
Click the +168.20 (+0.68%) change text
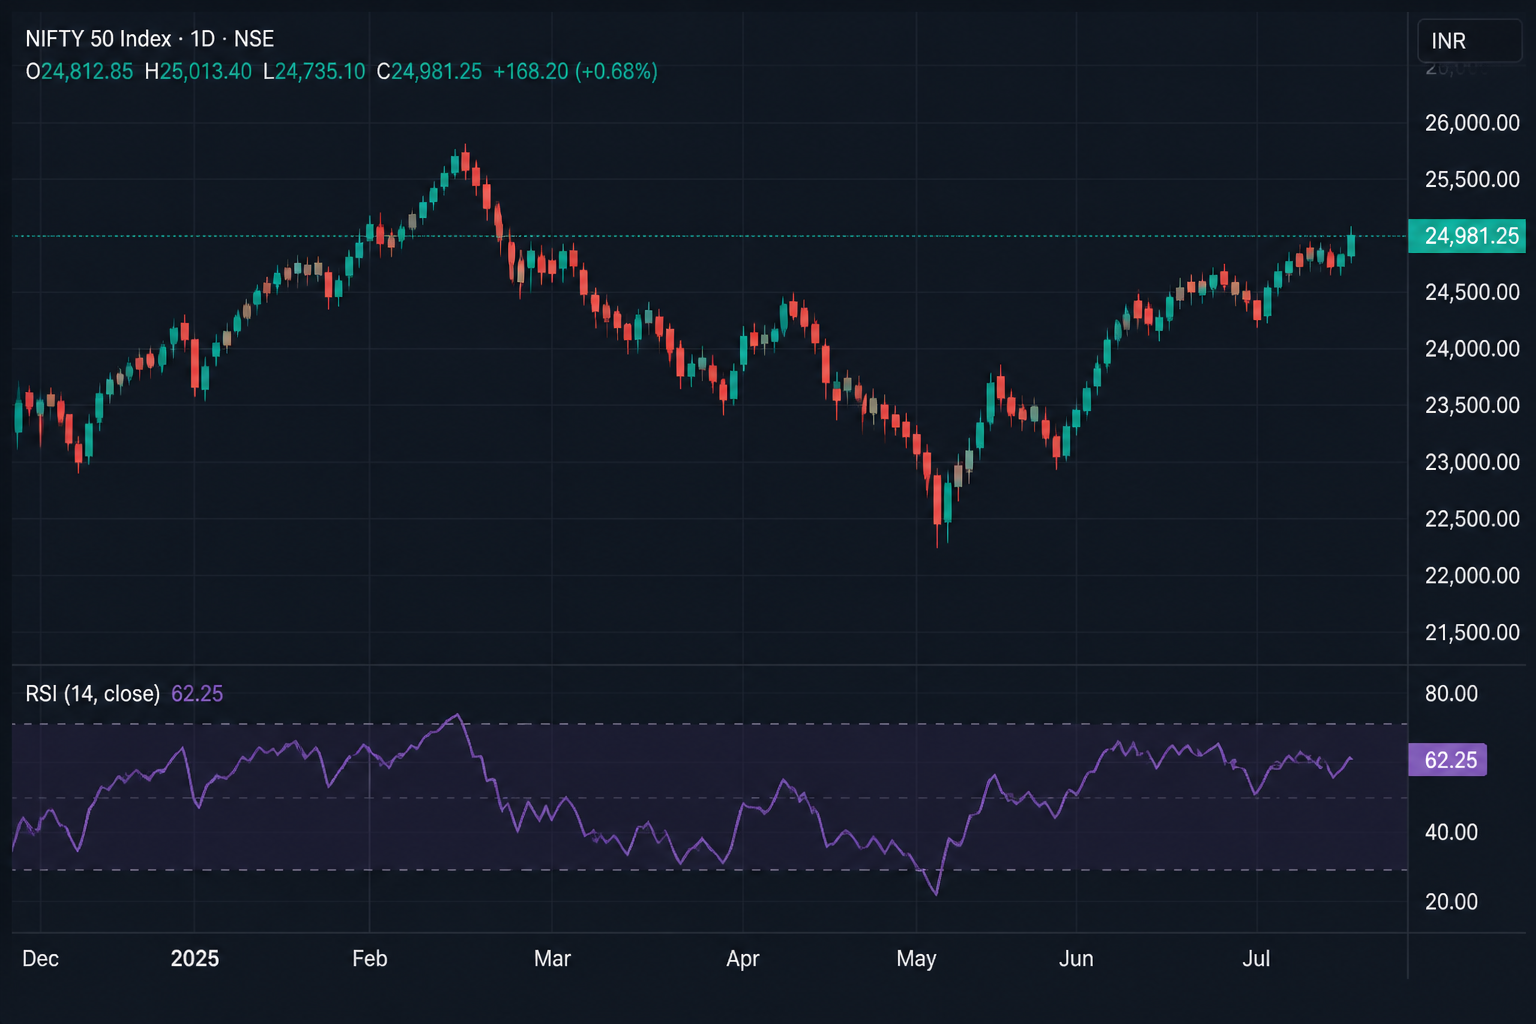coord(575,72)
